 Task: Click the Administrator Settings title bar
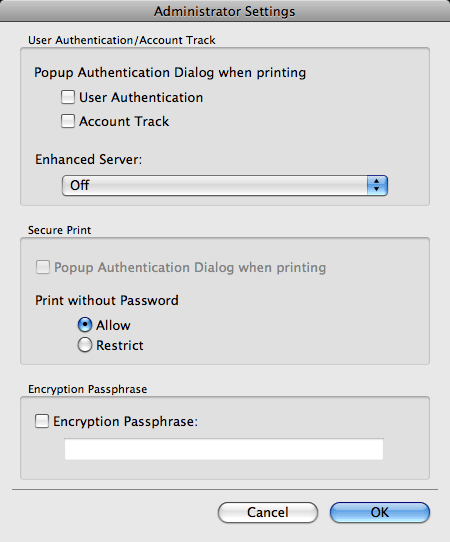[225, 11]
